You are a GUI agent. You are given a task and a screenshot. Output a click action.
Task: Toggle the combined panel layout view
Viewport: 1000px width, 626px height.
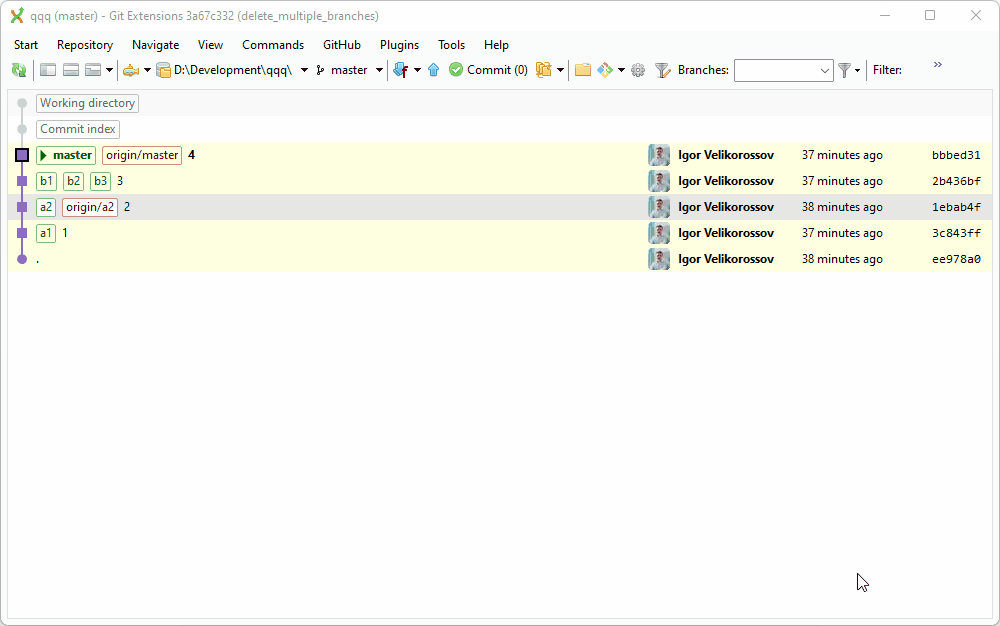click(x=93, y=70)
